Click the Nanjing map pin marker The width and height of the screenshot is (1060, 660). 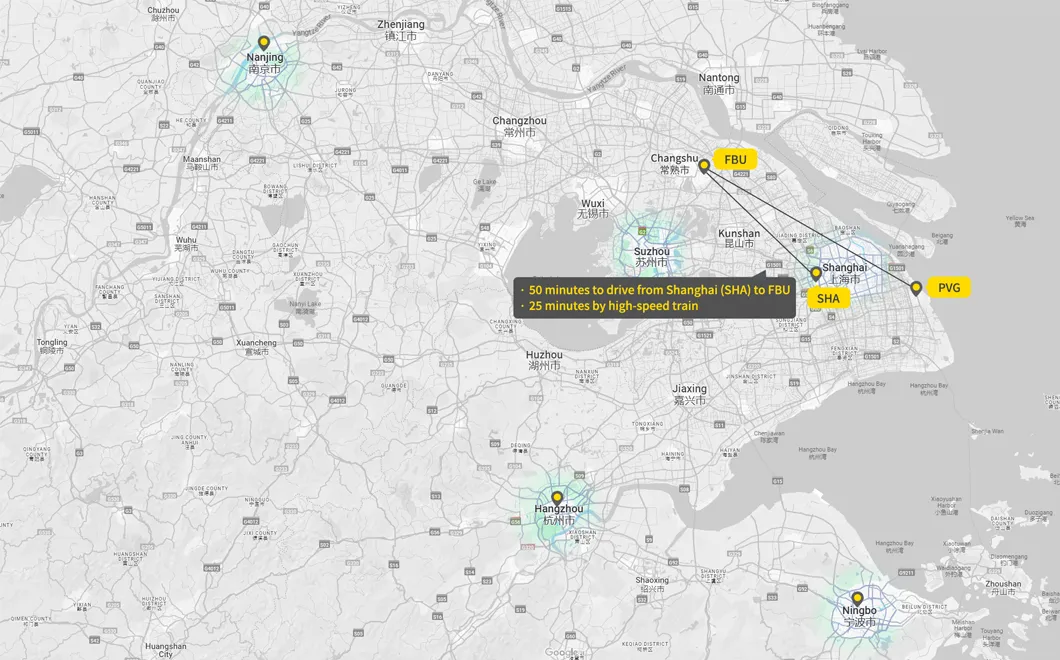(264, 43)
